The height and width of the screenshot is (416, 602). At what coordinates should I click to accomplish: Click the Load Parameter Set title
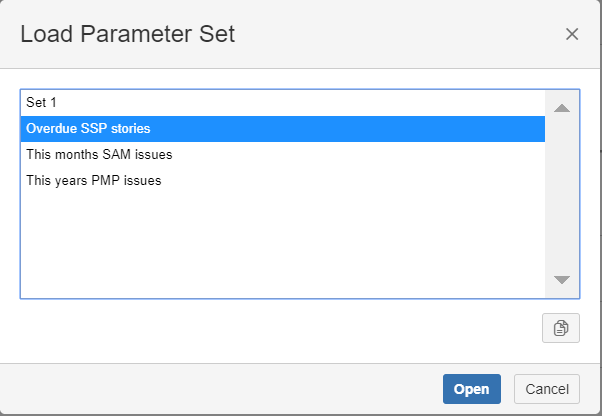click(127, 34)
